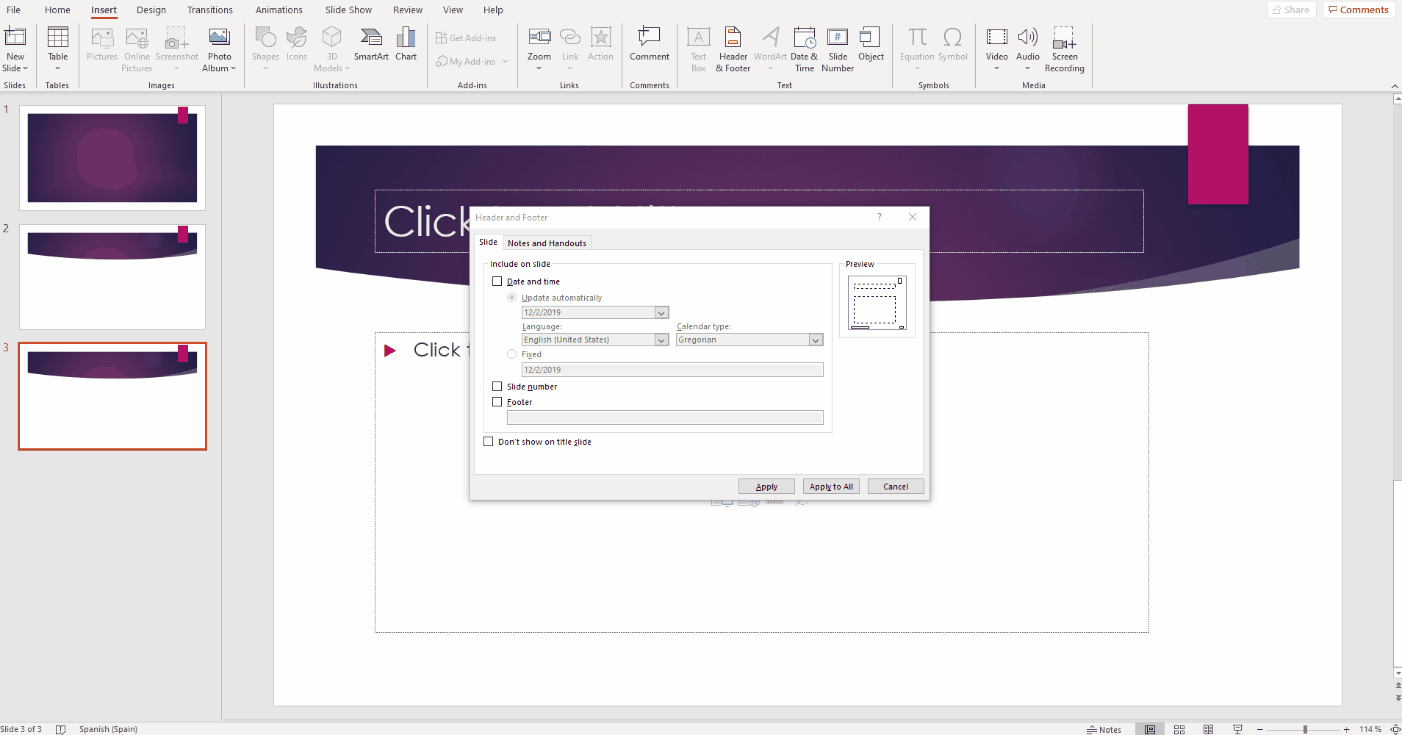Click the zoom slider in status bar
The height and width of the screenshot is (735, 1402).
point(1304,729)
